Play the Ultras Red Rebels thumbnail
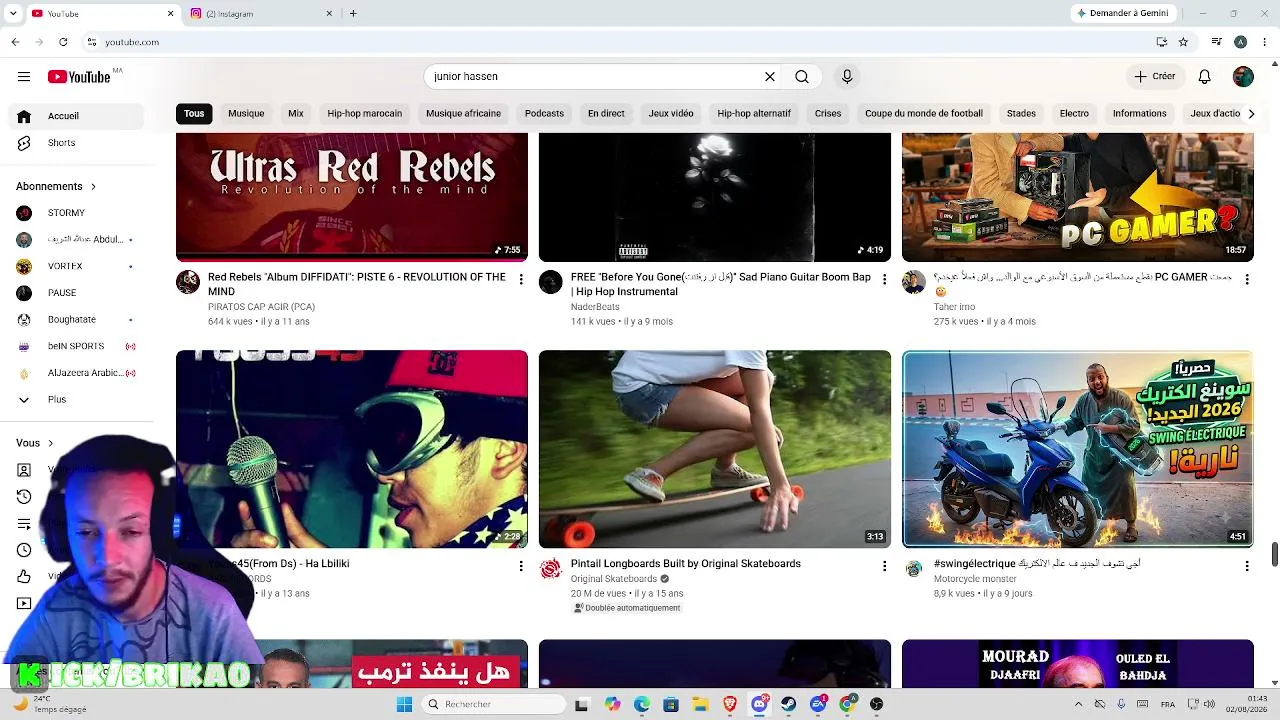Screen dimensions: 1280x720 [352, 197]
